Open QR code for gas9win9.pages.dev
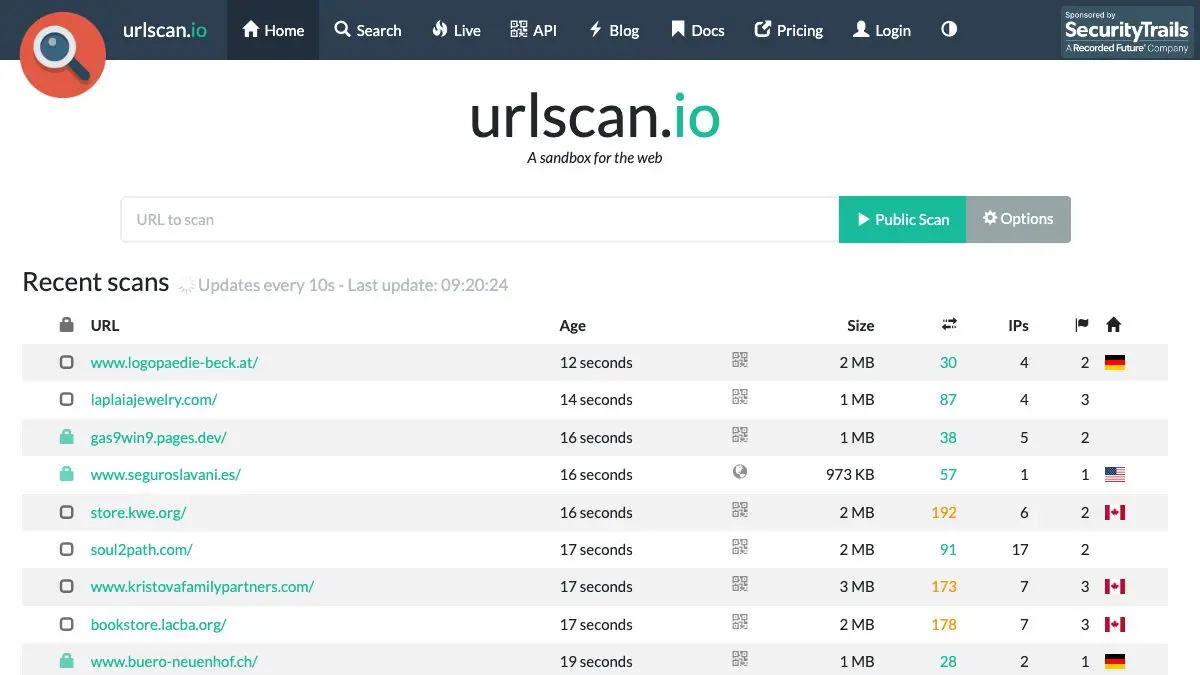This screenshot has height=675, width=1200. point(740,435)
